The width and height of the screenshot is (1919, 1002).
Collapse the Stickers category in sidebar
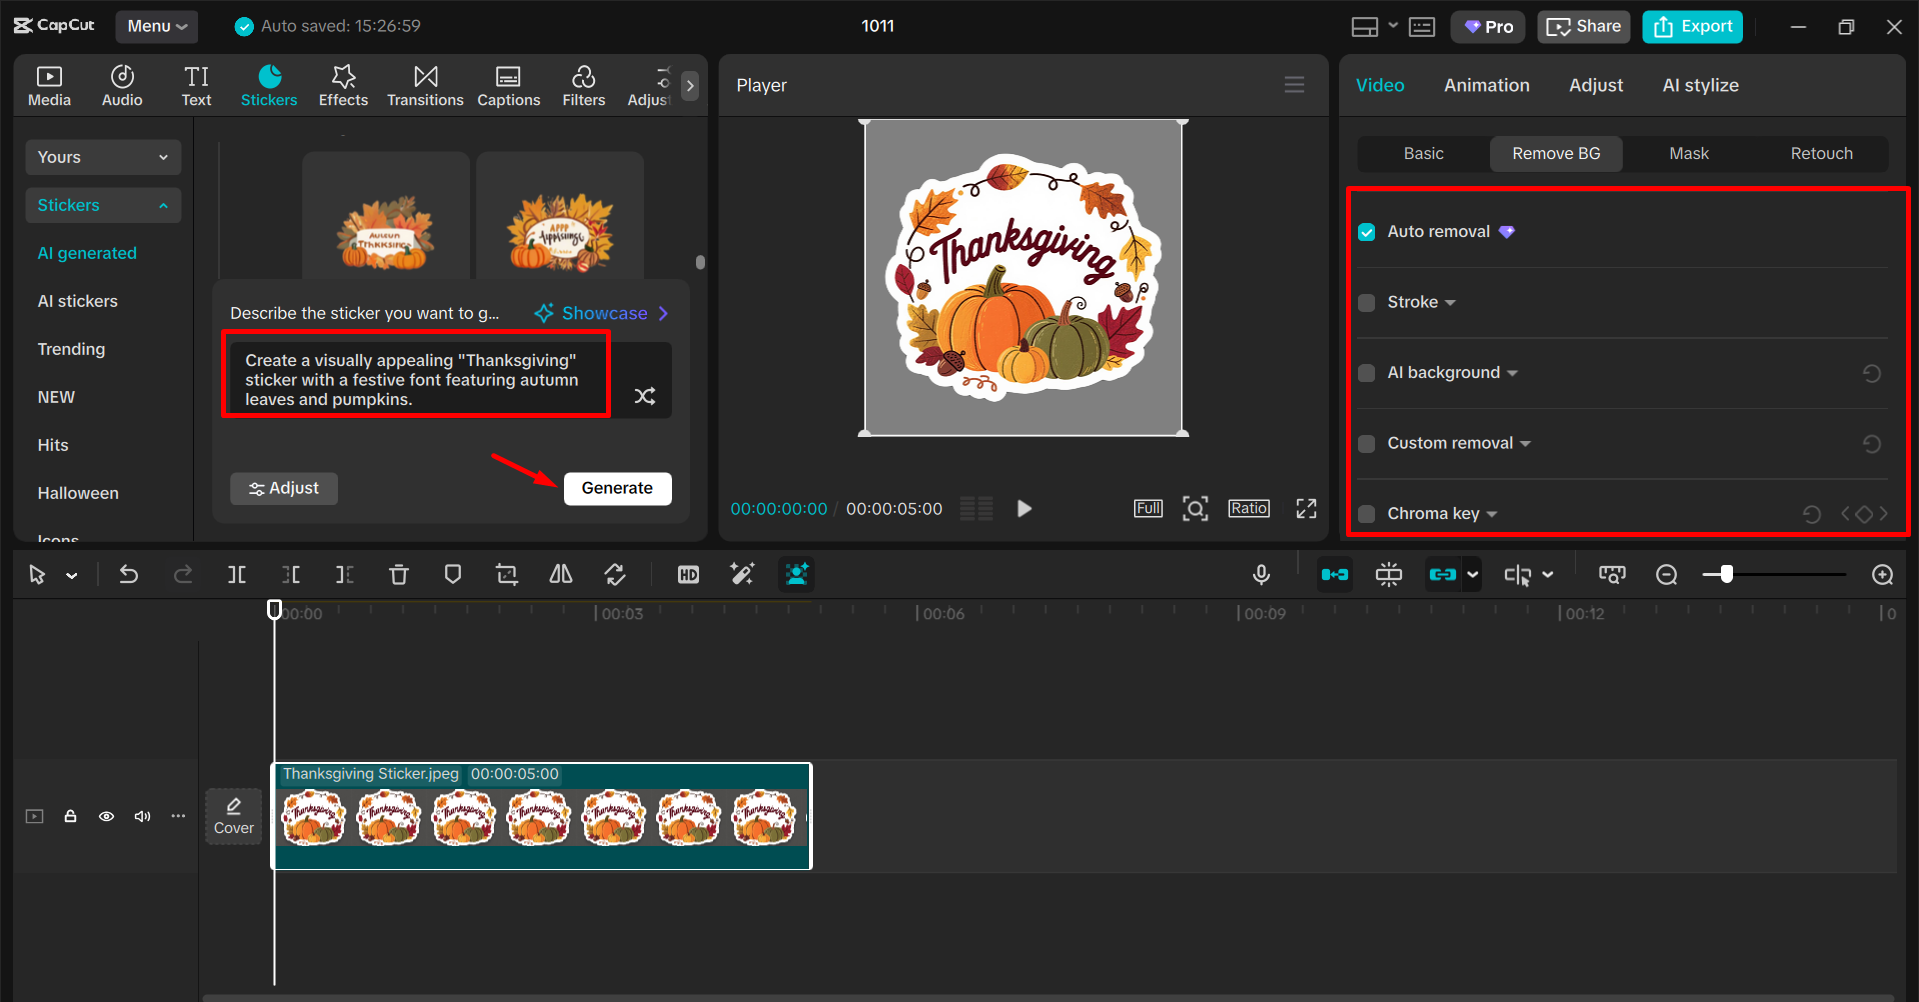163,205
